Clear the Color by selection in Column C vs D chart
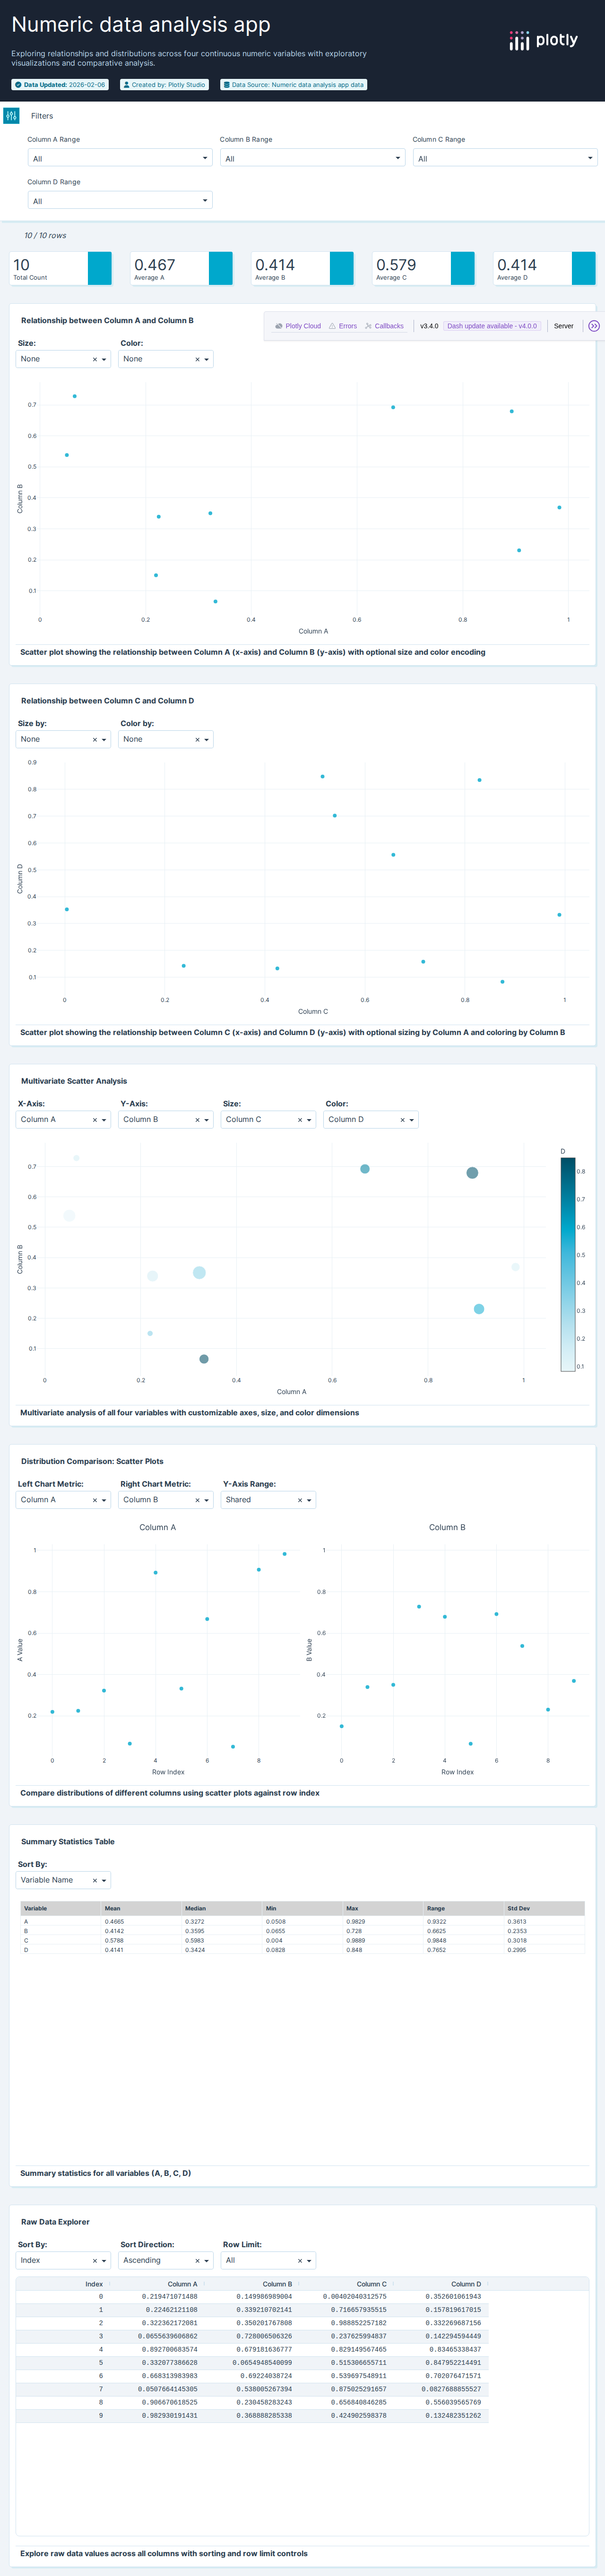This screenshot has height=2576, width=605. point(197,740)
